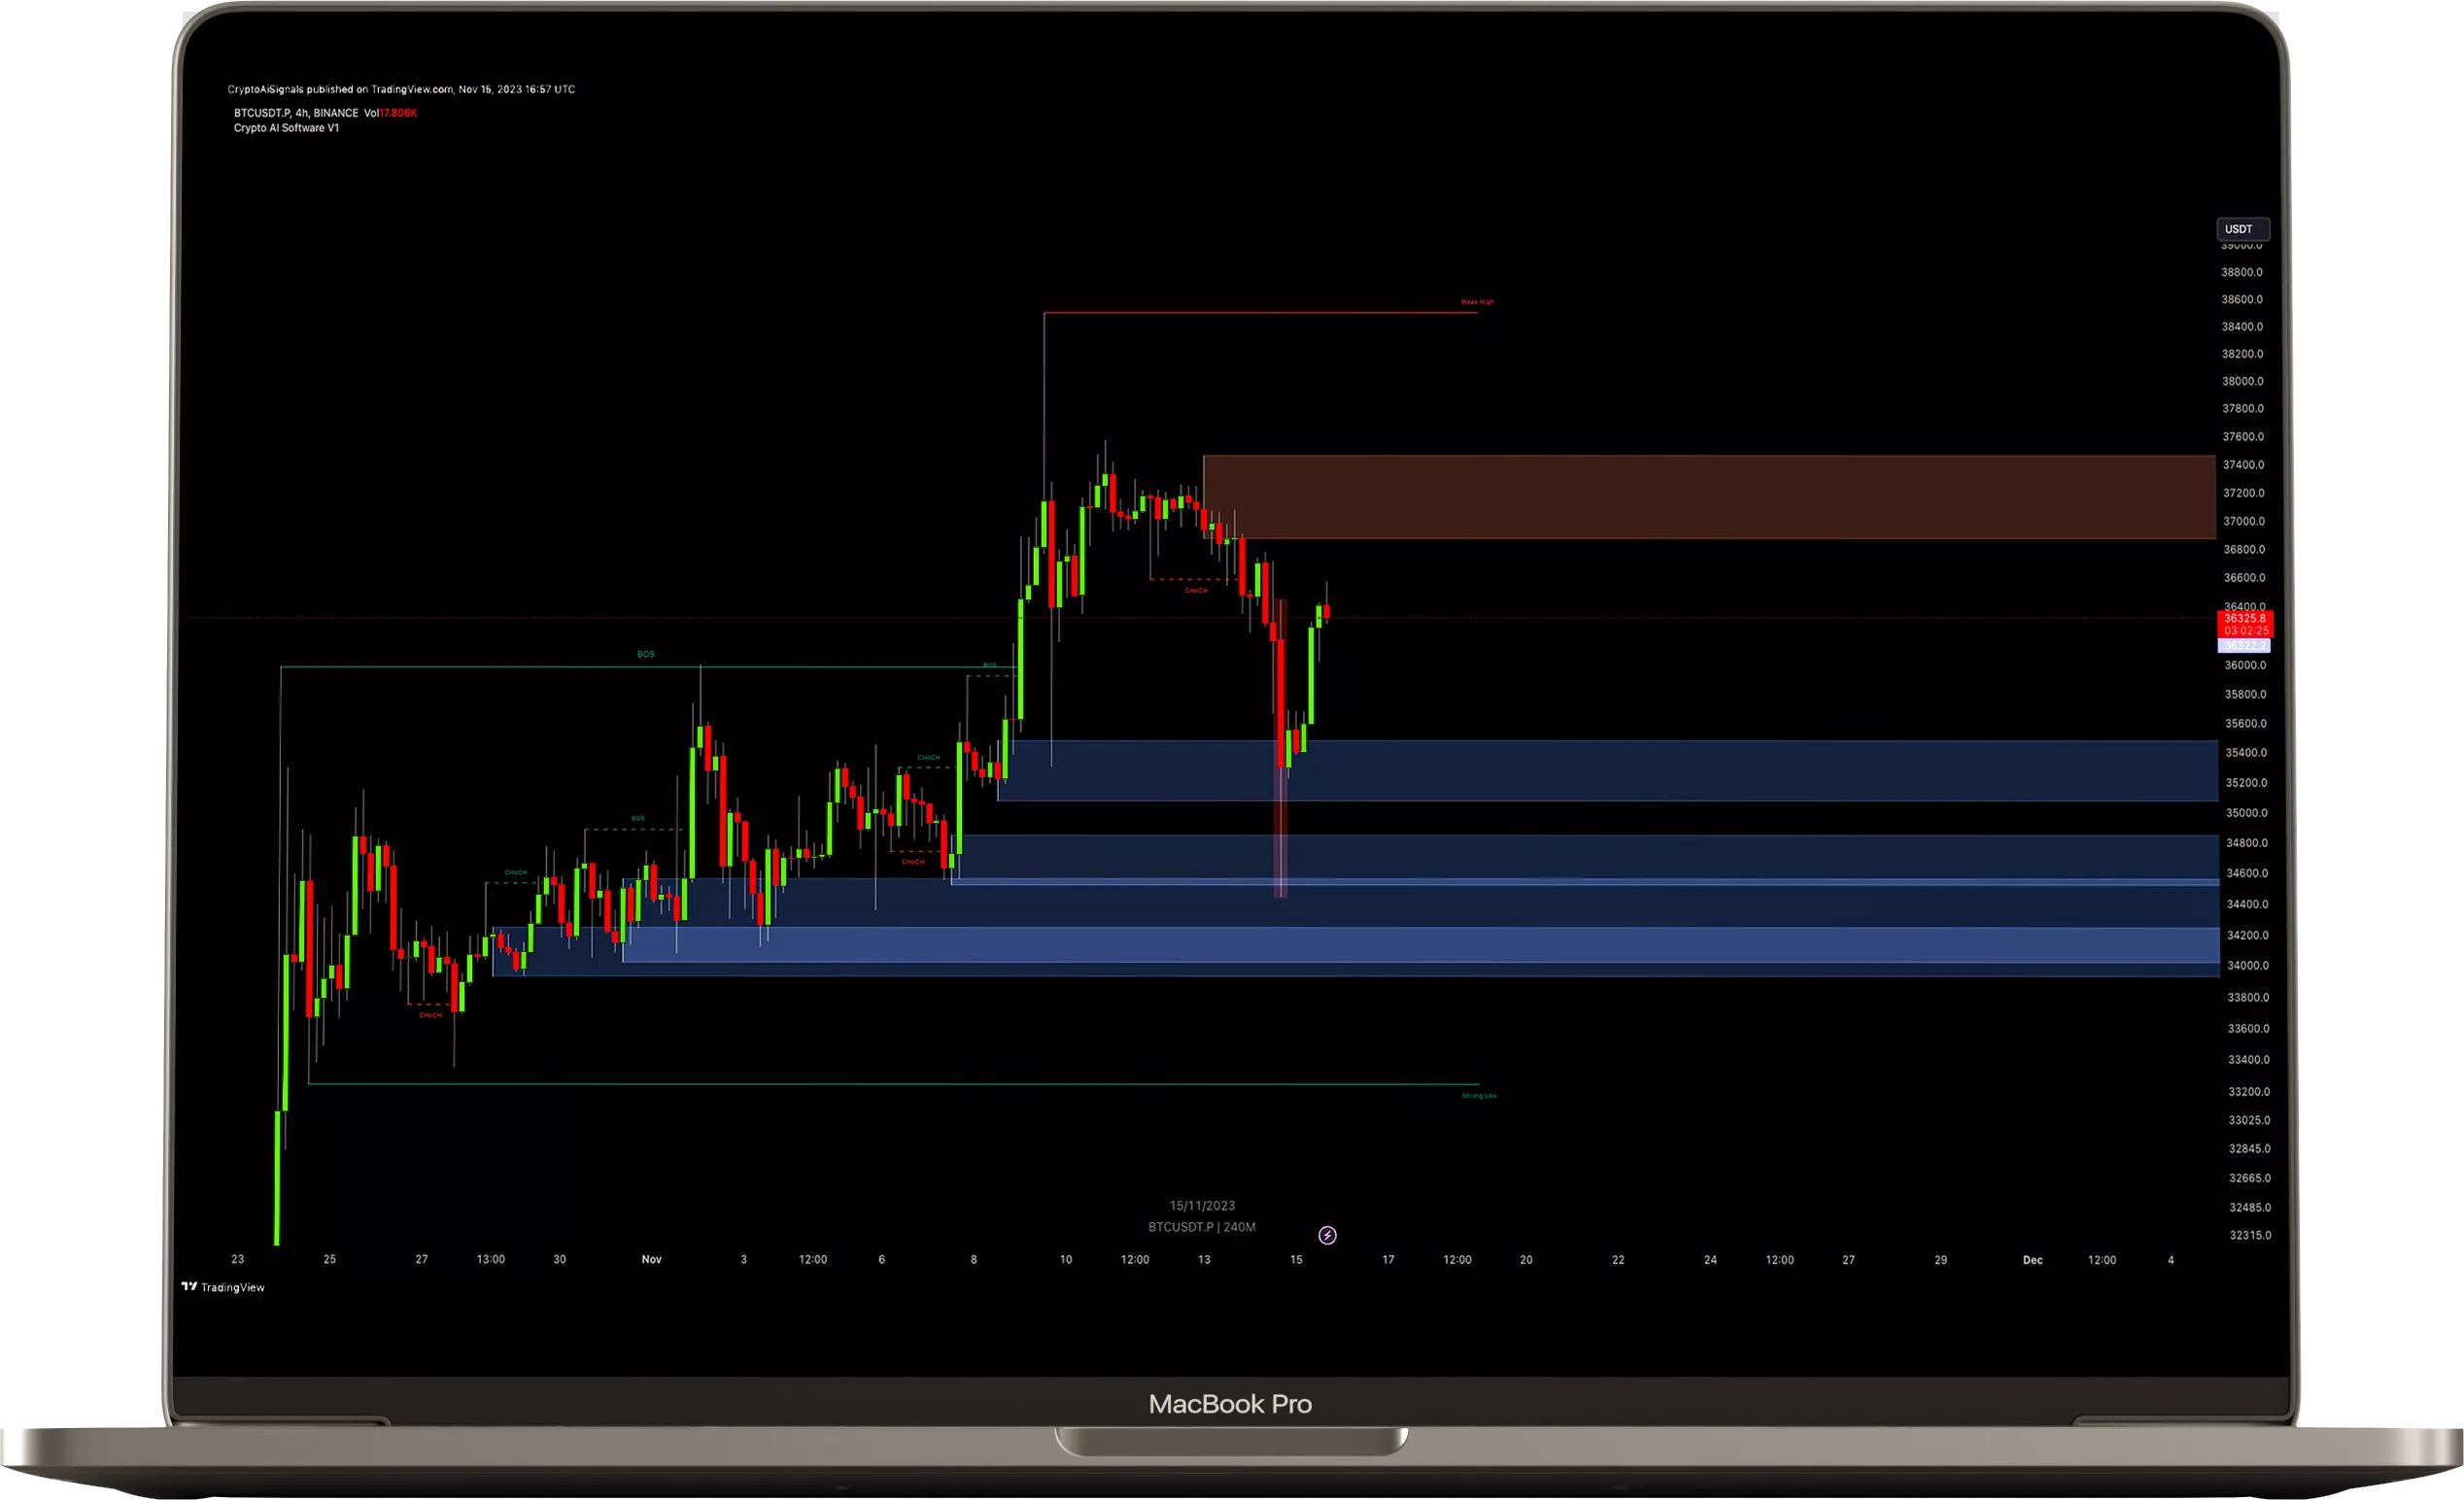Click the Dec label on the time axis
This screenshot has height=1500, width=2464.
(2032, 1260)
